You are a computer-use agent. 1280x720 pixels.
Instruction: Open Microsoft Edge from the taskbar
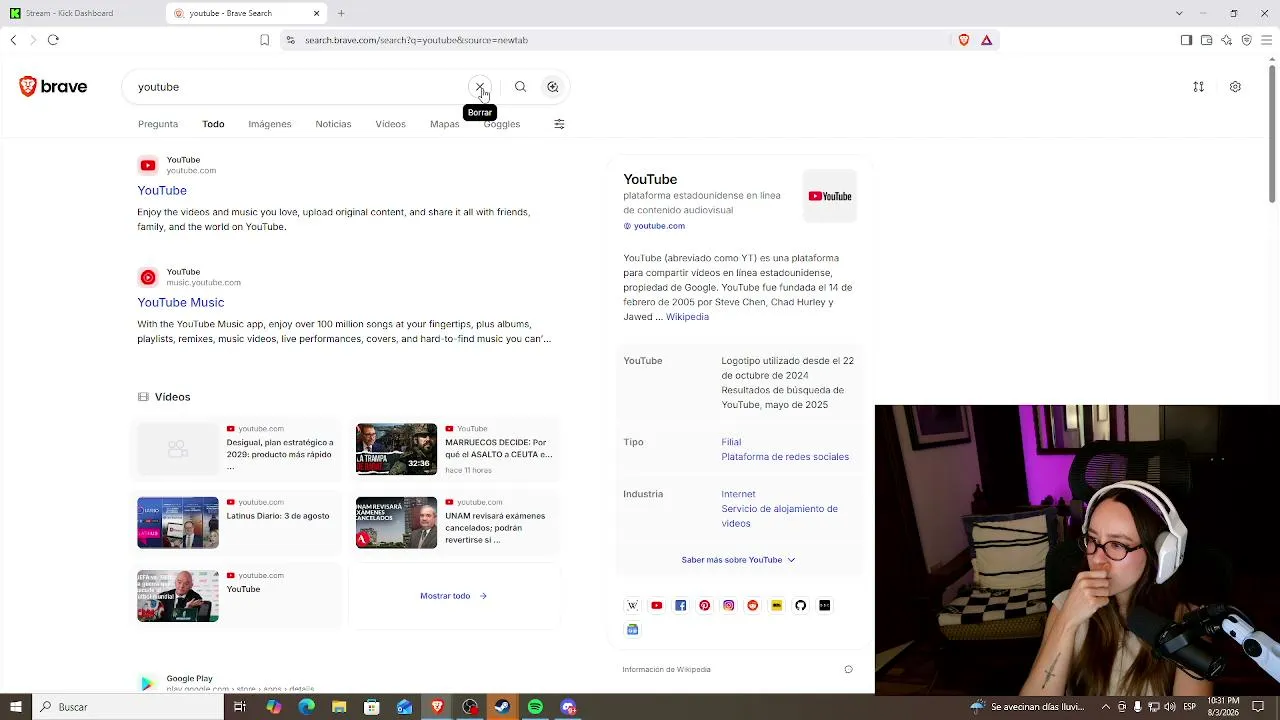point(306,707)
